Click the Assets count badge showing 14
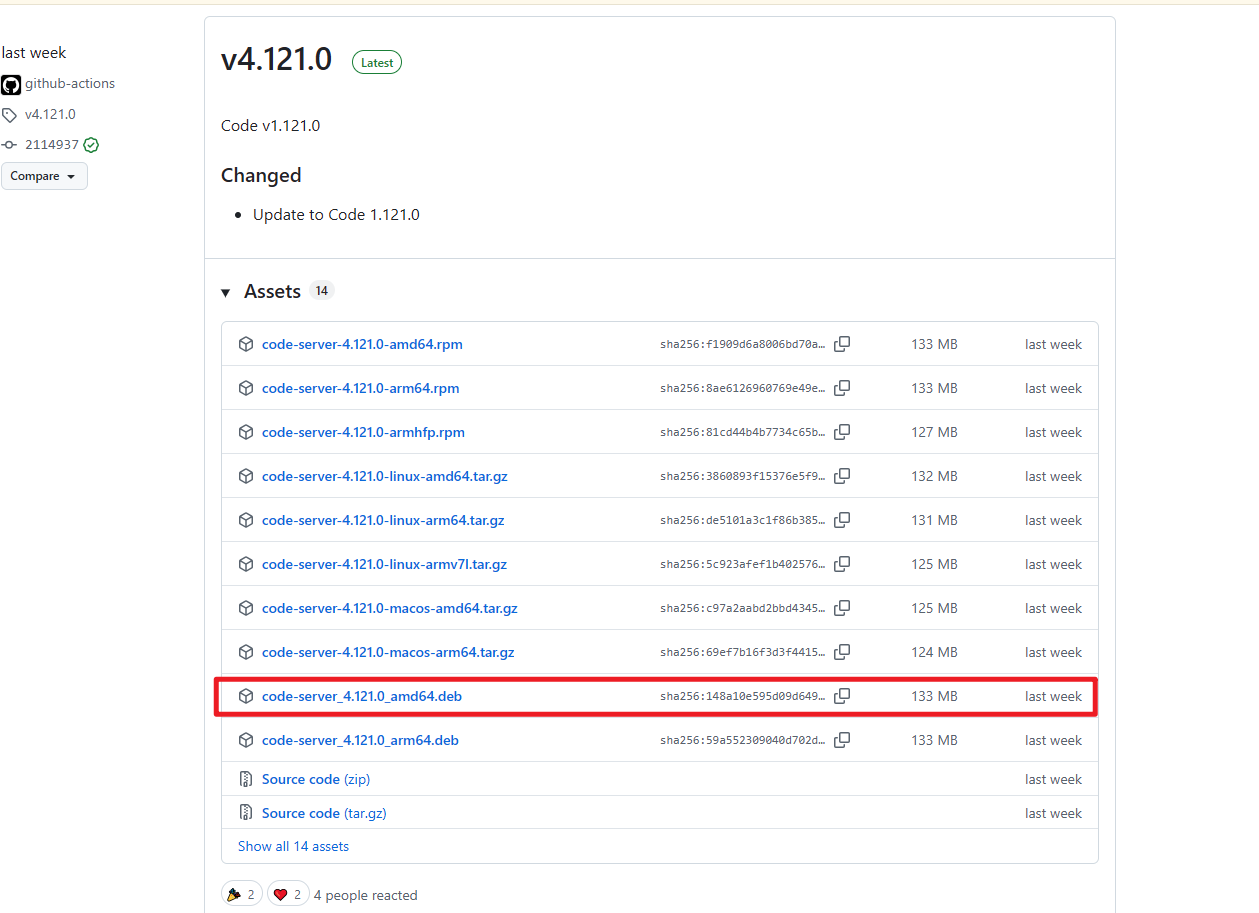 click(x=321, y=291)
